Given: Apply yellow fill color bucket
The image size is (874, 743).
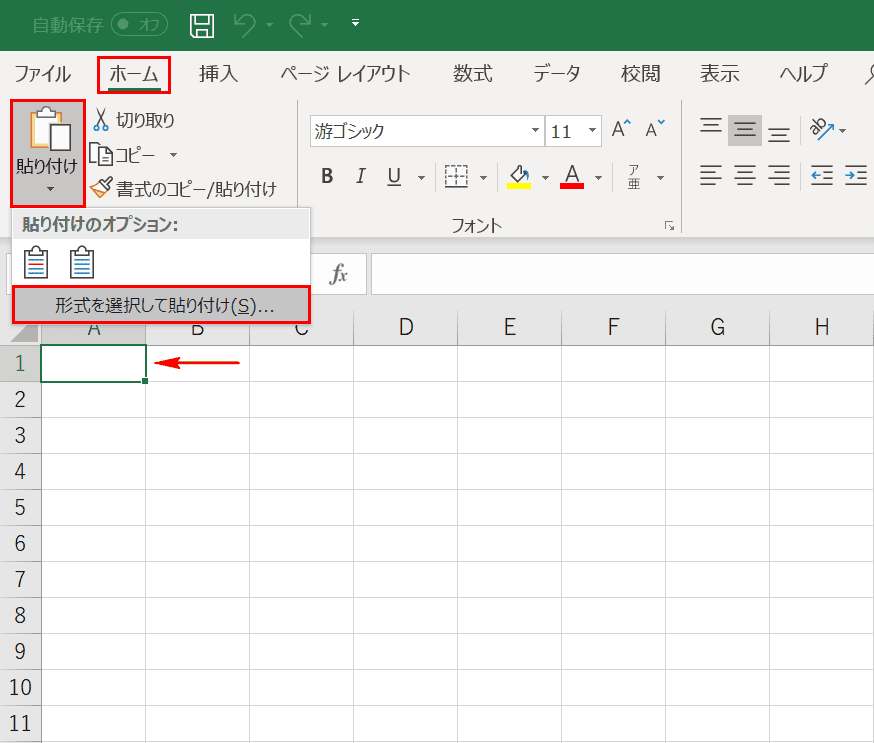Looking at the screenshot, I should (519, 177).
